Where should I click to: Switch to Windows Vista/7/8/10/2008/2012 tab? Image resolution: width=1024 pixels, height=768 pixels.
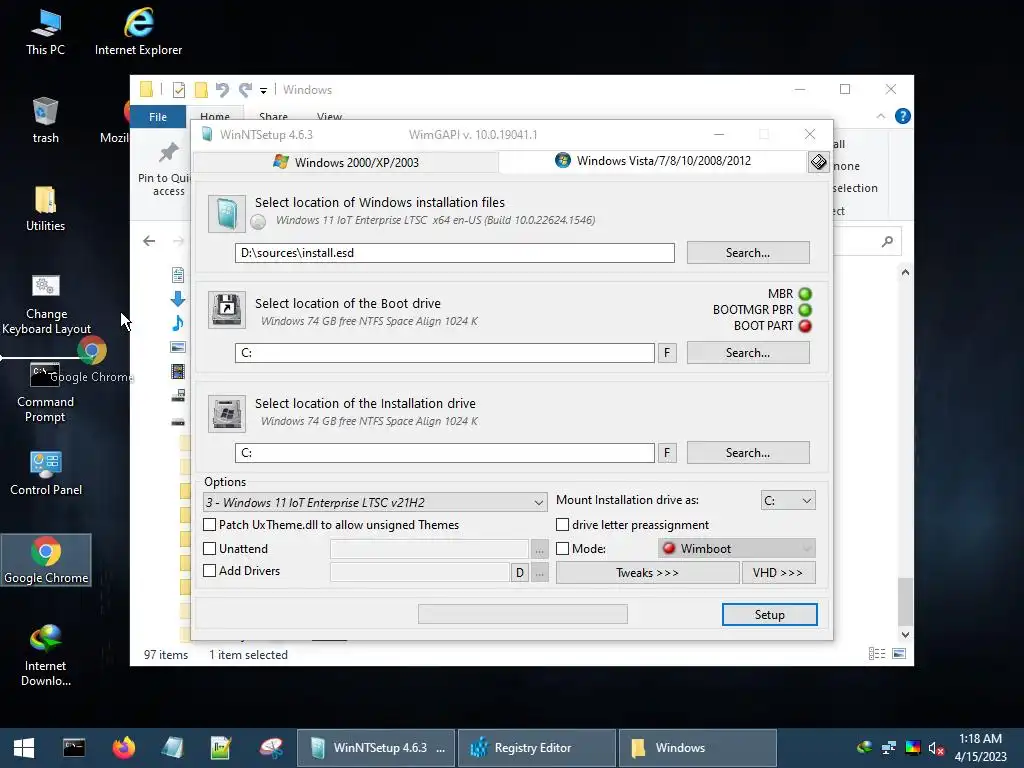[653, 161]
